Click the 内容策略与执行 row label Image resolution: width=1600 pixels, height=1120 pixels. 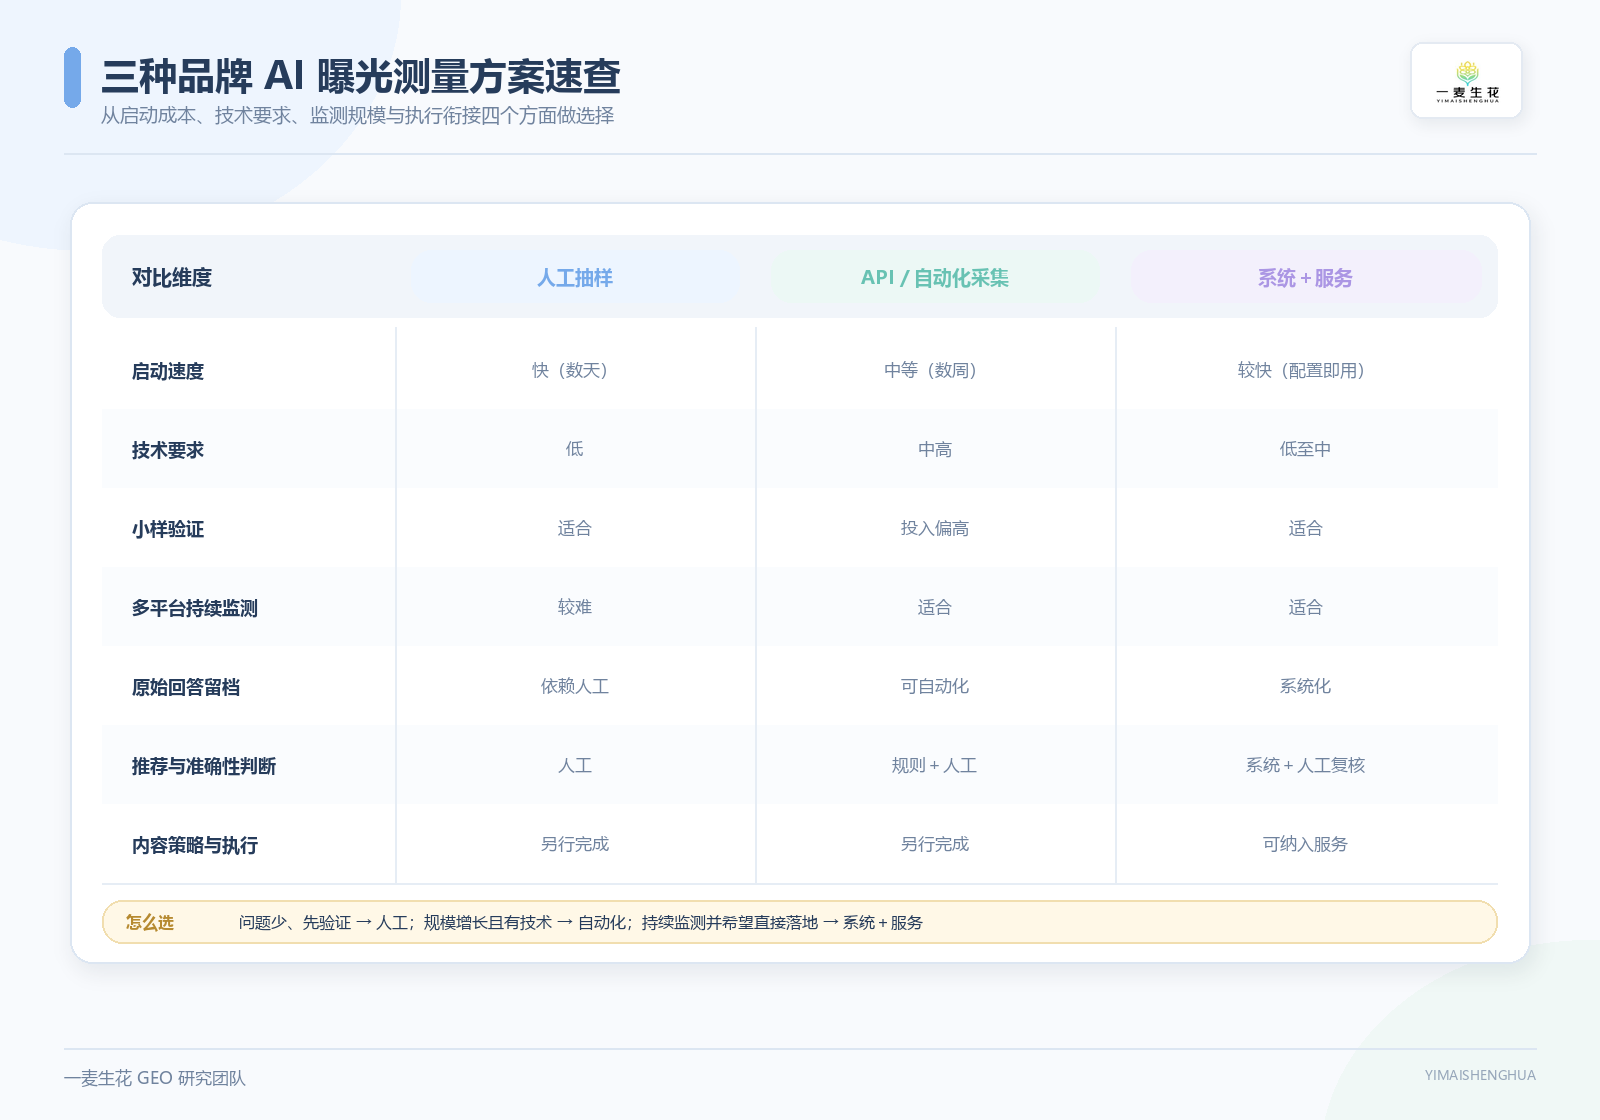195,845
